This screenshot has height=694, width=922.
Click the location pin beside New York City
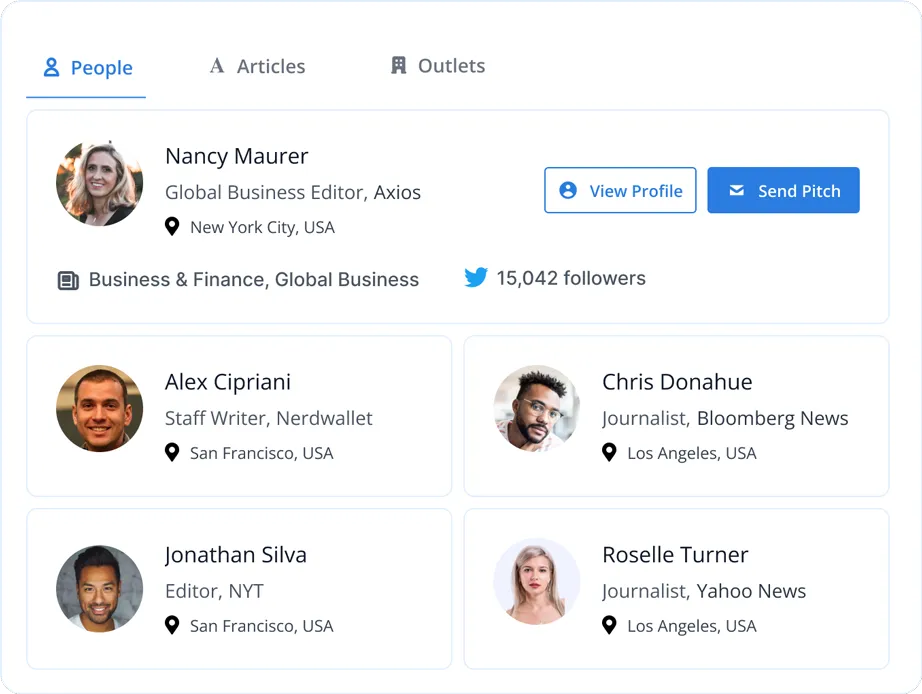click(x=172, y=227)
